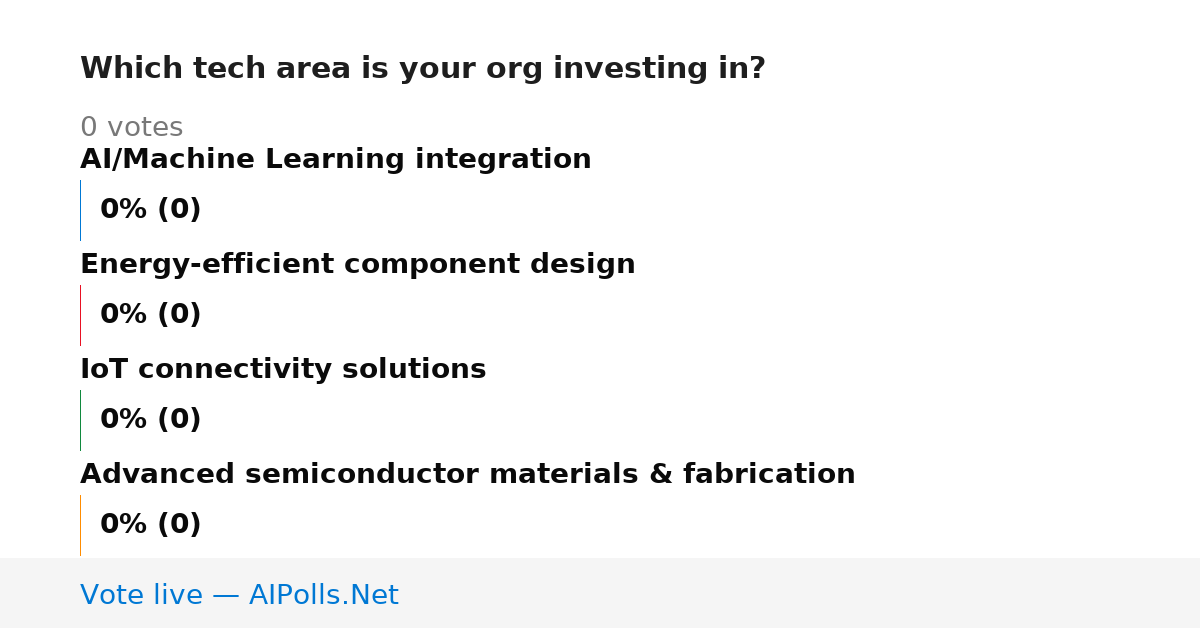Click the words Vote live in footer
The width and height of the screenshot is (1200, 628).
(x=141, y=595)
